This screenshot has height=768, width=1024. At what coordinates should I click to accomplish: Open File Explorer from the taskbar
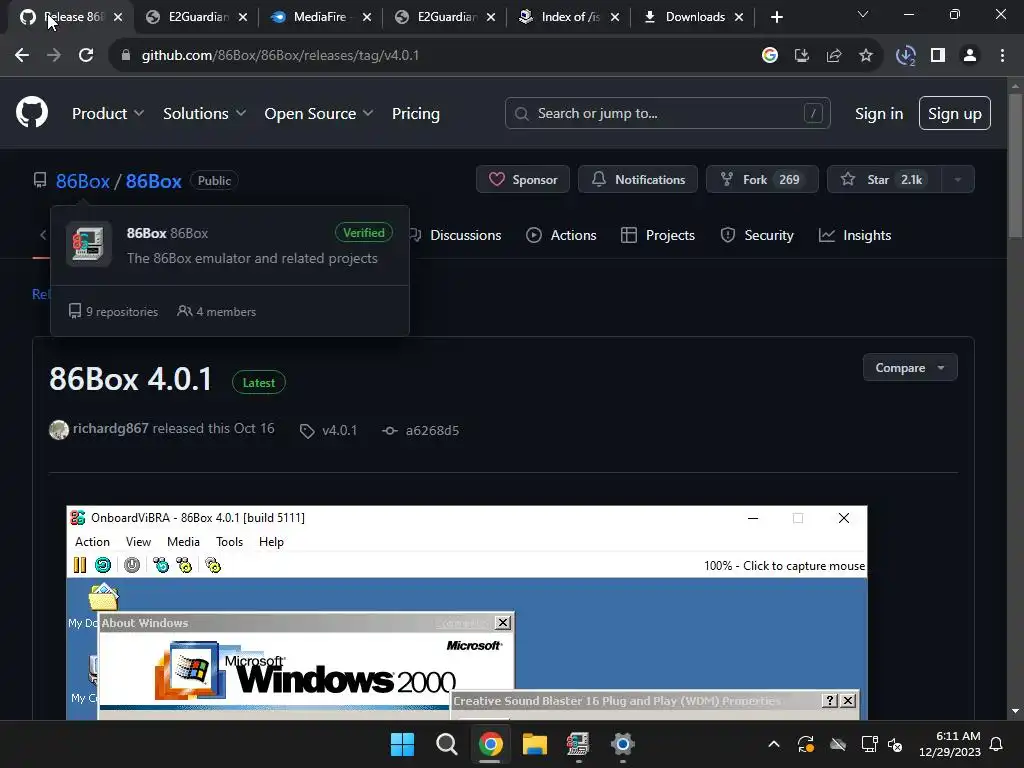click(534, 744)
